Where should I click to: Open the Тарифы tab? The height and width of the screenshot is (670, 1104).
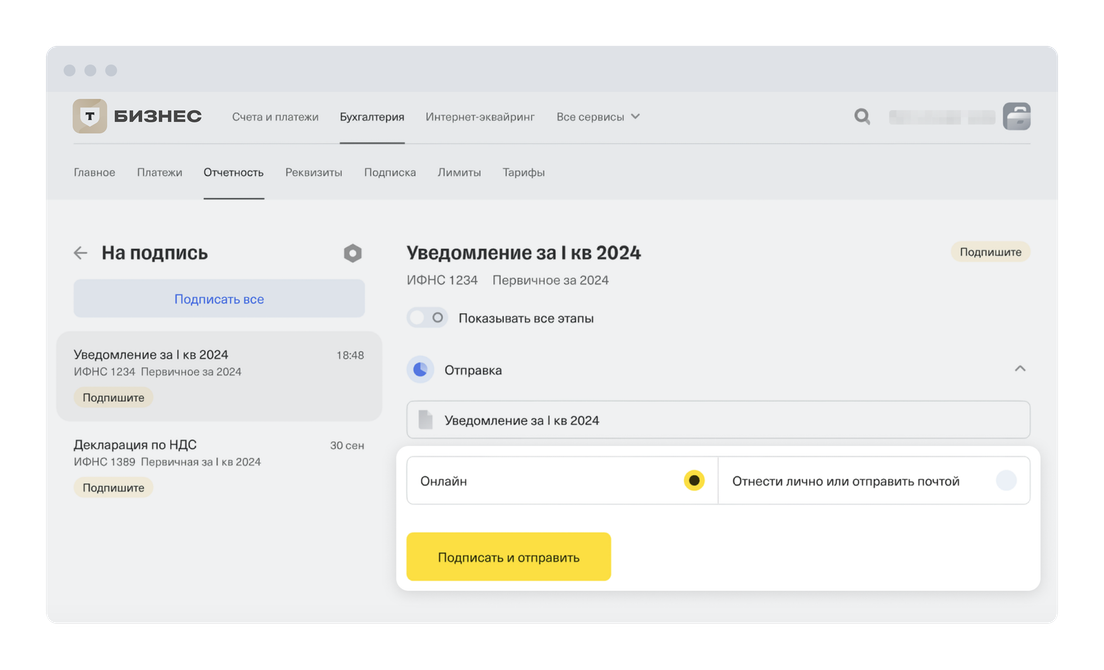pos(523,172)
